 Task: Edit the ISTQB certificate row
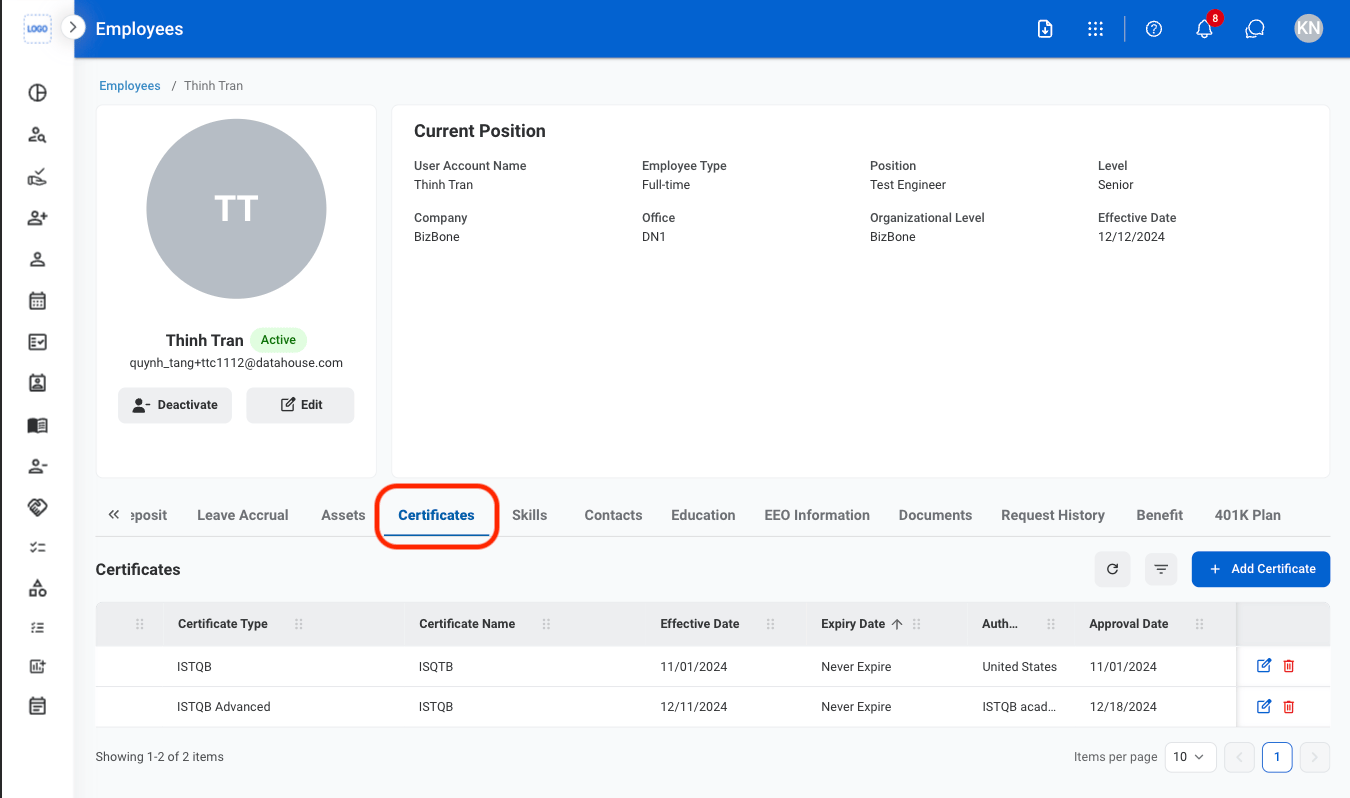tap(1264, 666)
